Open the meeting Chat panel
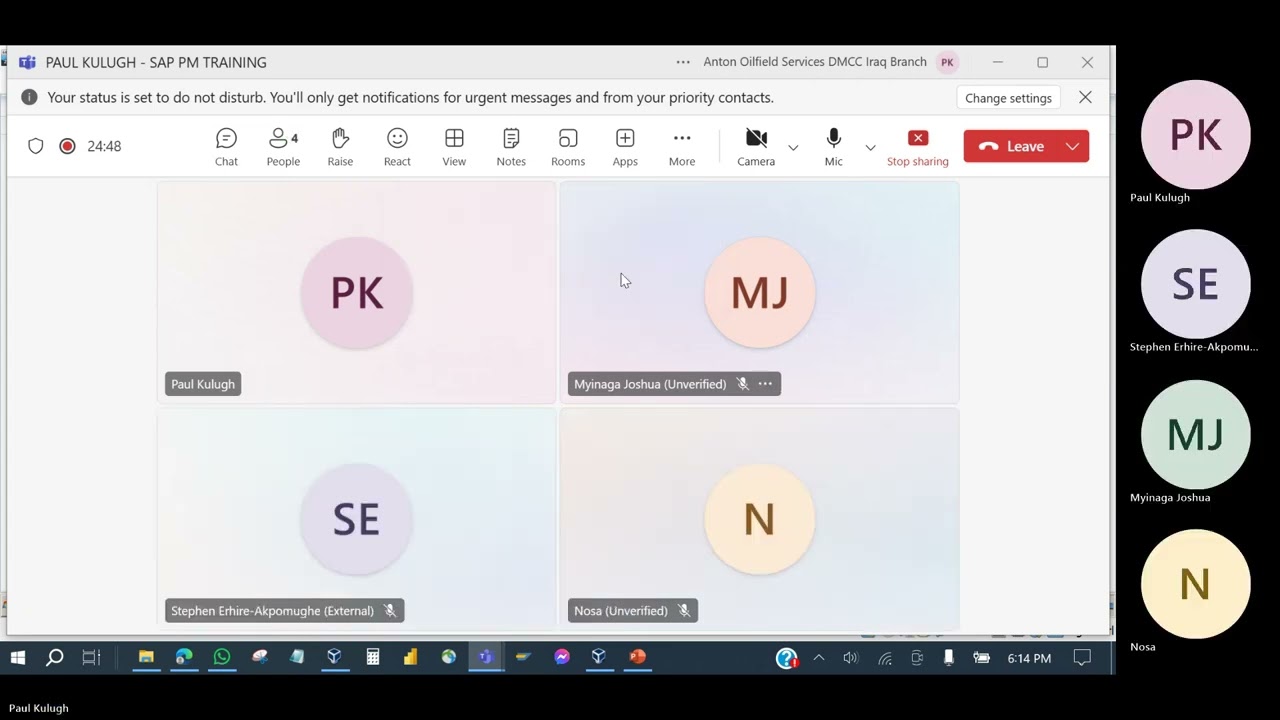 pos(226,147)
